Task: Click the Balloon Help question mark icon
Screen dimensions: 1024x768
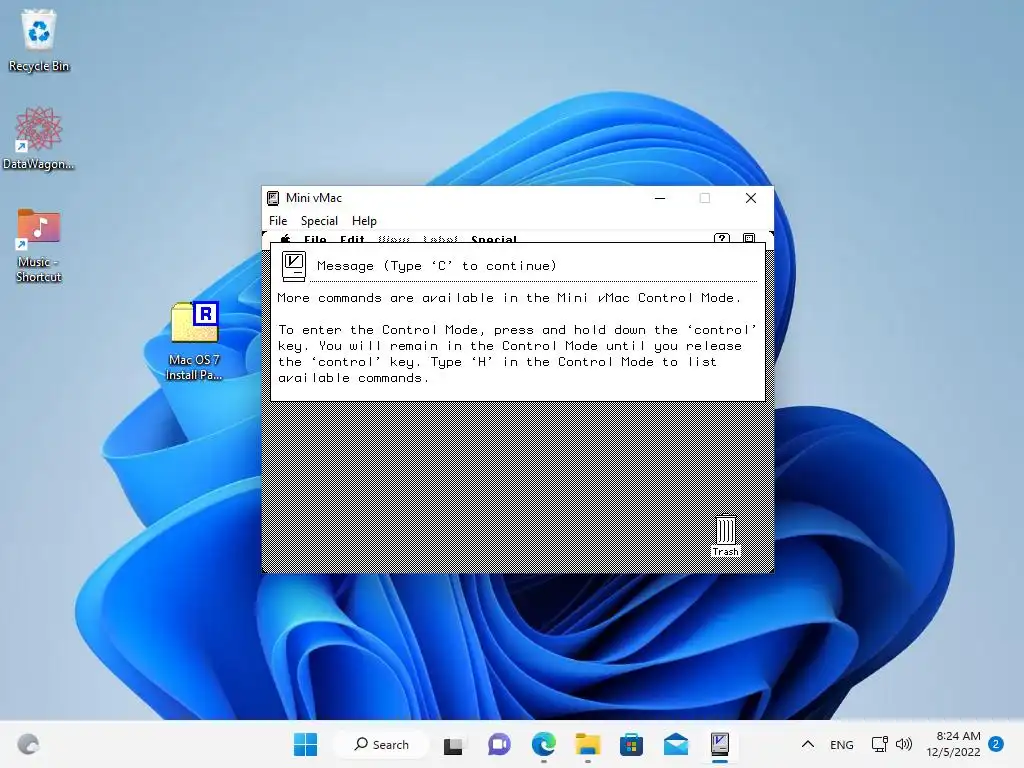Action: 722,238
